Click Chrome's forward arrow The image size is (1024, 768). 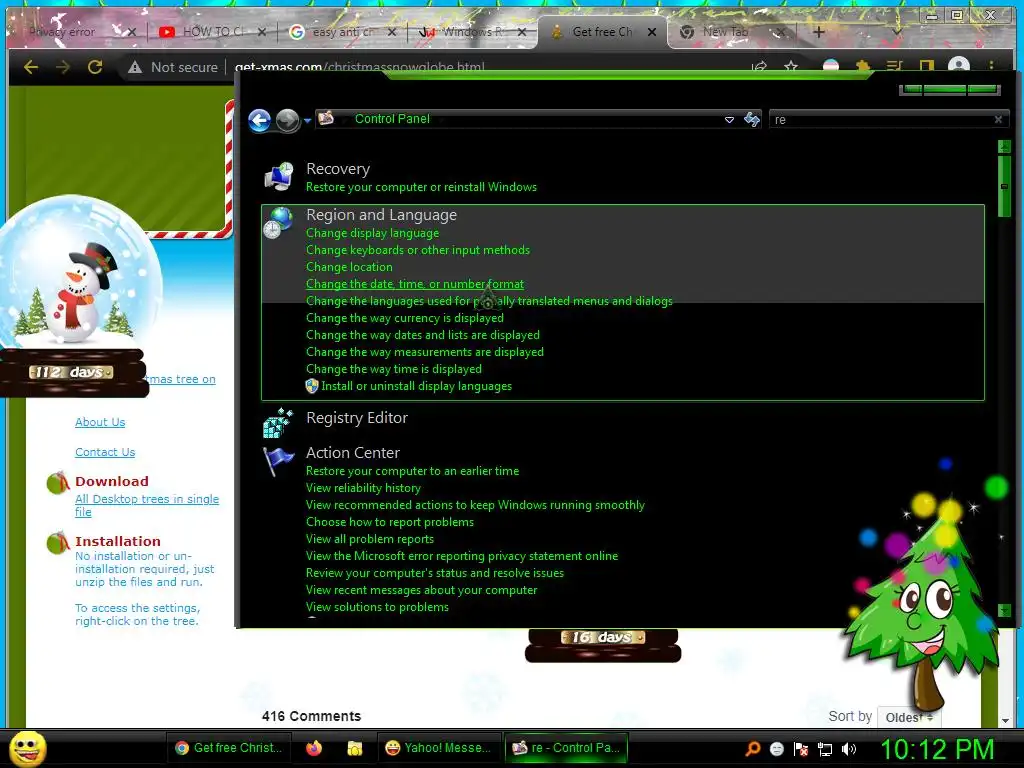pos(63,67)
